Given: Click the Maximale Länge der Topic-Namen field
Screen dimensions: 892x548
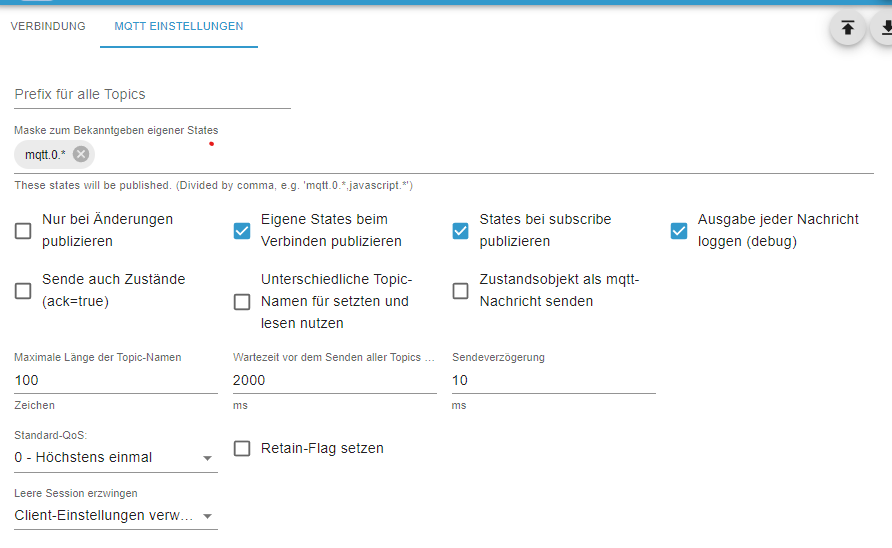Looking at the screenshot, I should 115,380.
